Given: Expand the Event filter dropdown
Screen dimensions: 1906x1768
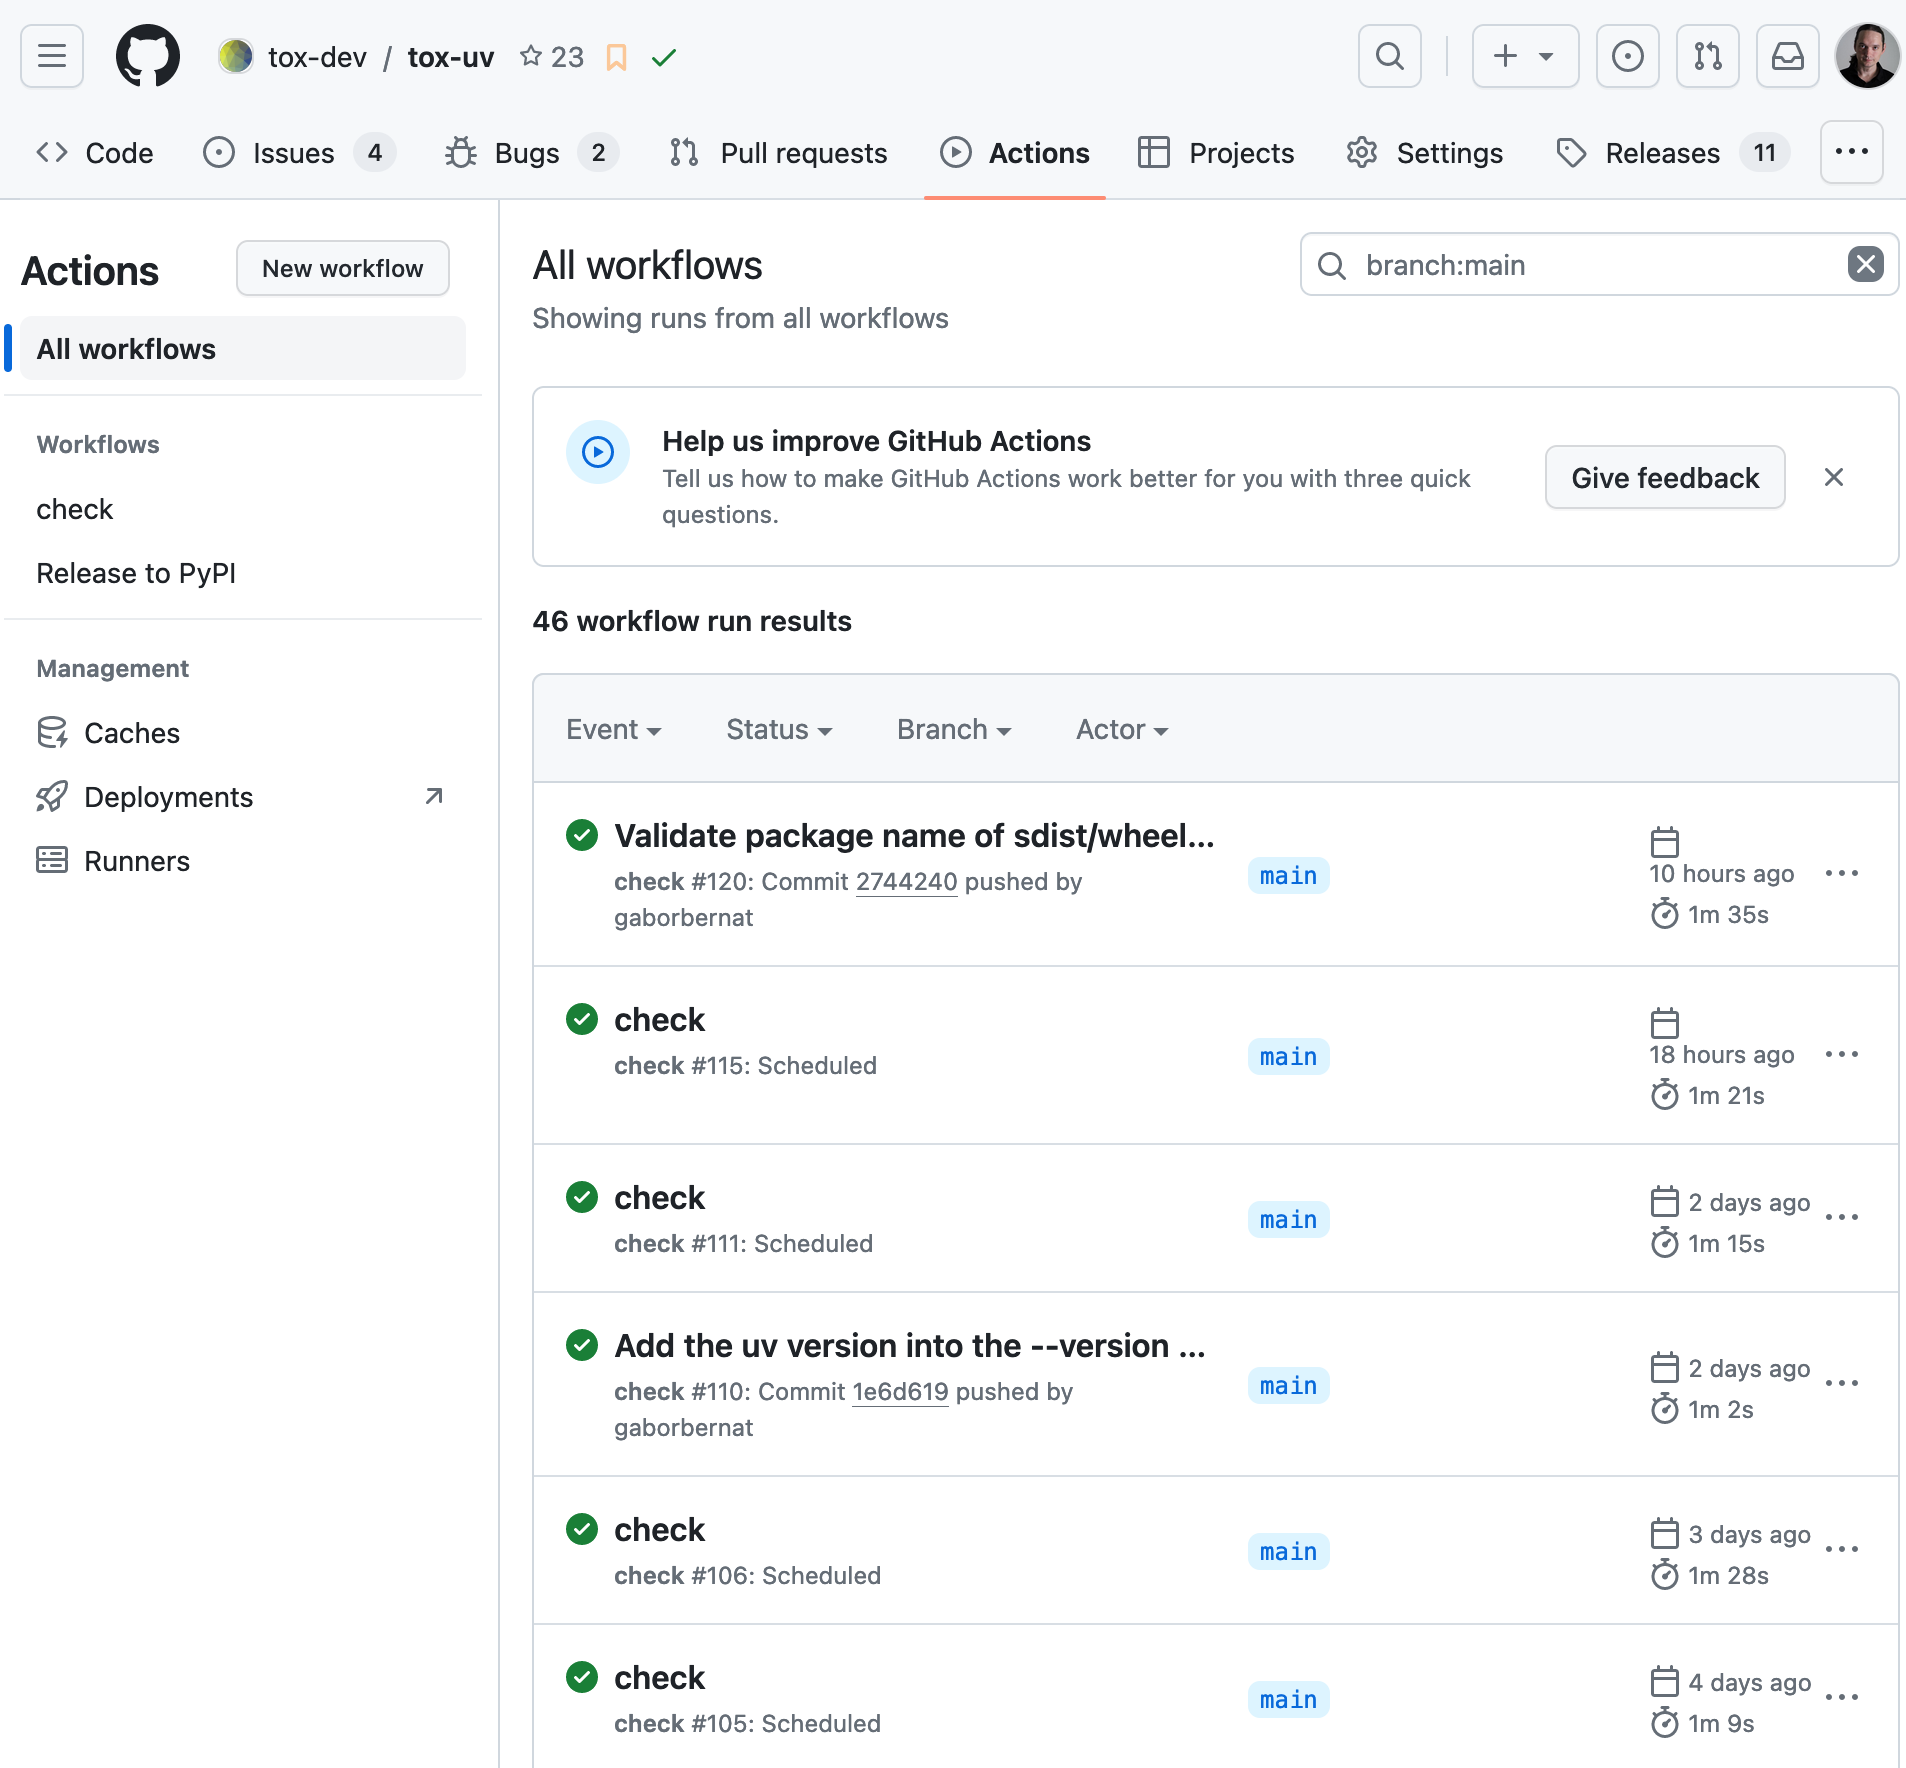Looking at the screenshot, I should pos(613,729).
